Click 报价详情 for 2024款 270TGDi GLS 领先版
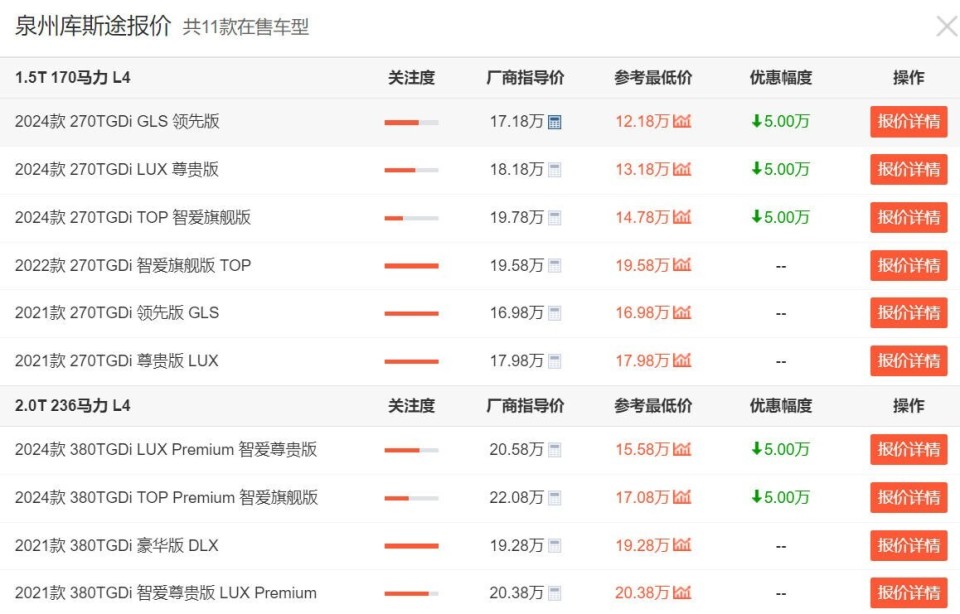Image resolution: width=960 pixels, height=614 pixels. point(908,122)
